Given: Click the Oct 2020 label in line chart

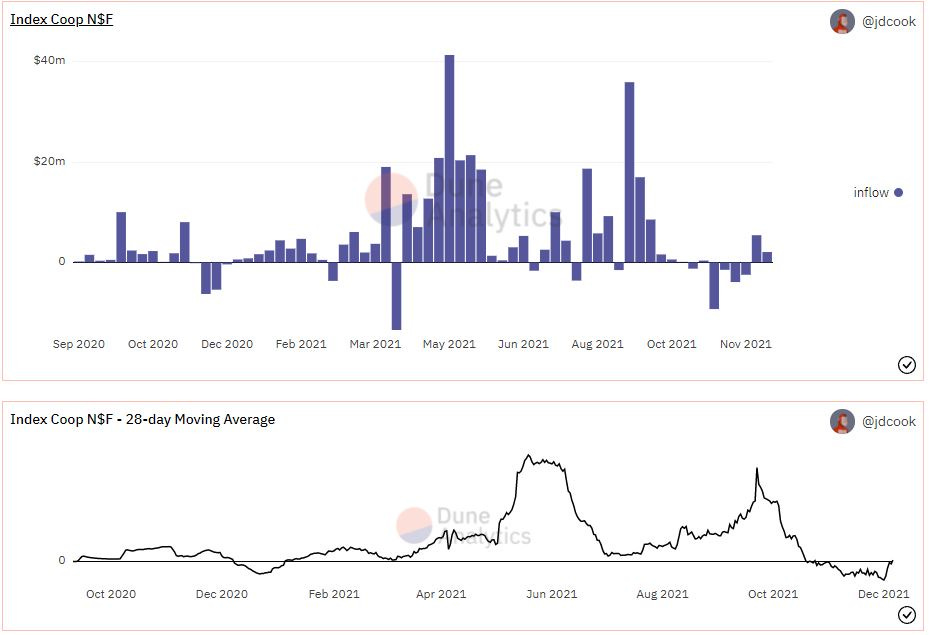Looking at the screenshot, I should tap(111, 594).
